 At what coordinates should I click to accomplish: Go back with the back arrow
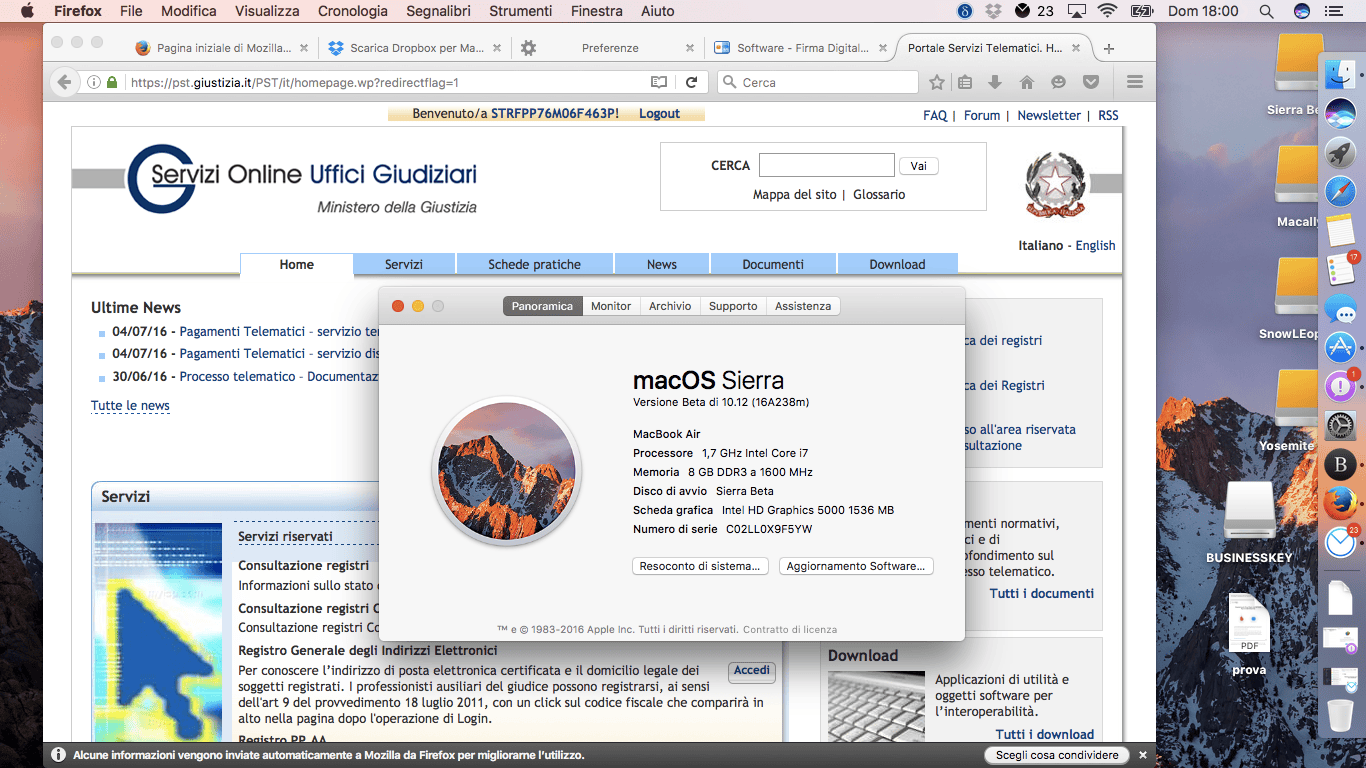coord(64,83)
